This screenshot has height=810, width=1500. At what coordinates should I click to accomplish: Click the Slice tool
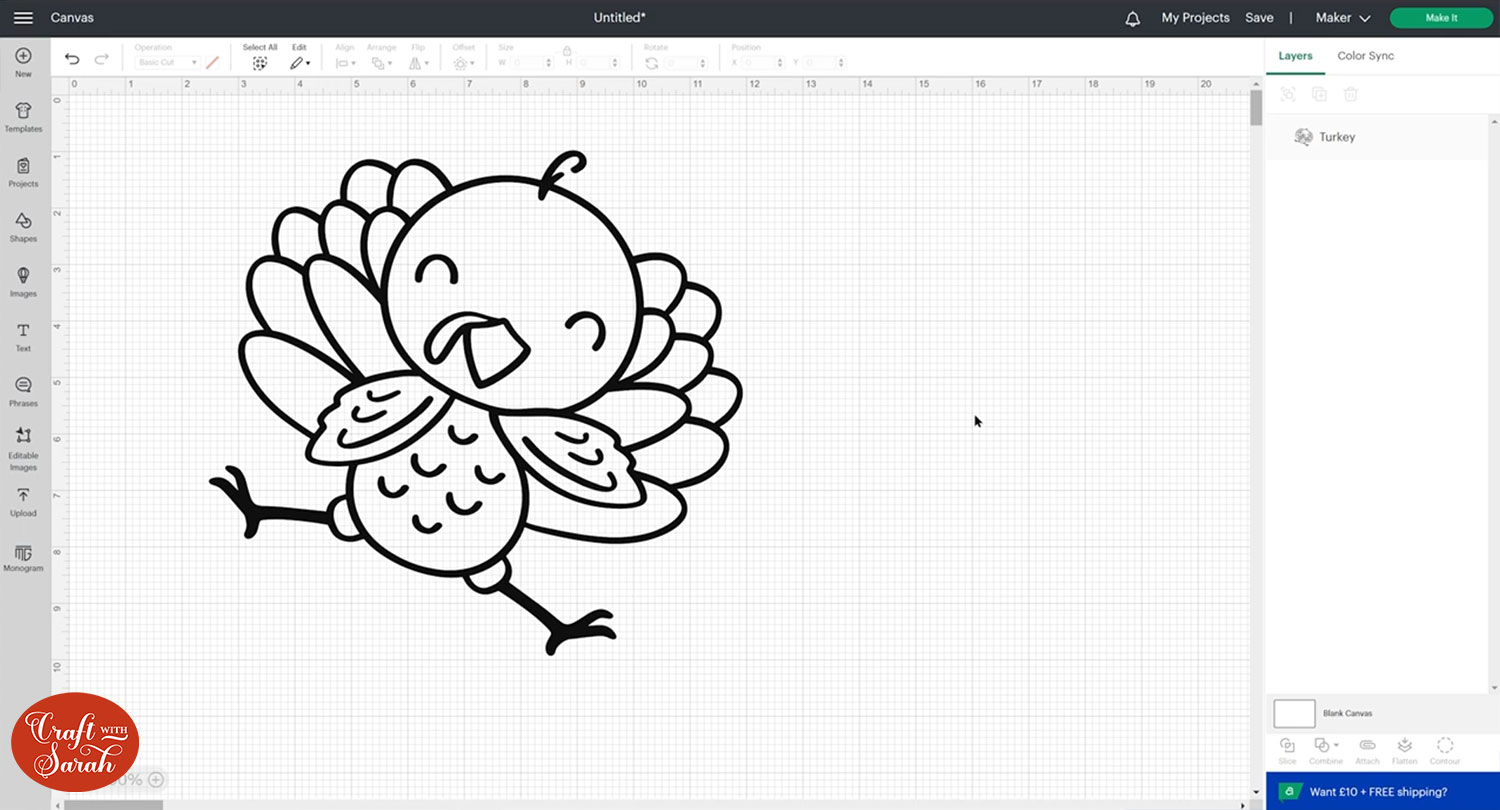click(x=1287, y=751)
